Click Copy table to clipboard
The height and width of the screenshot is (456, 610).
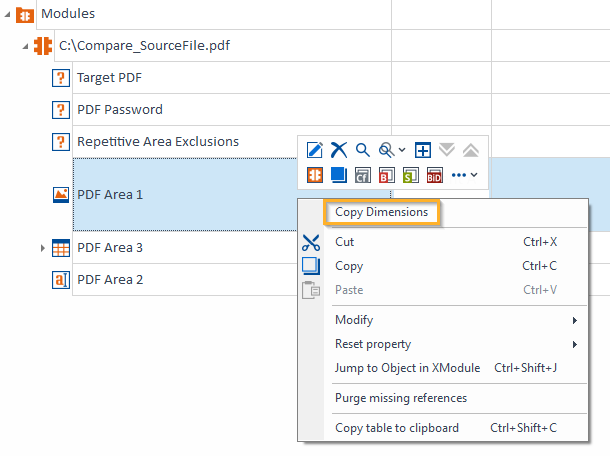tap(397, 428)
